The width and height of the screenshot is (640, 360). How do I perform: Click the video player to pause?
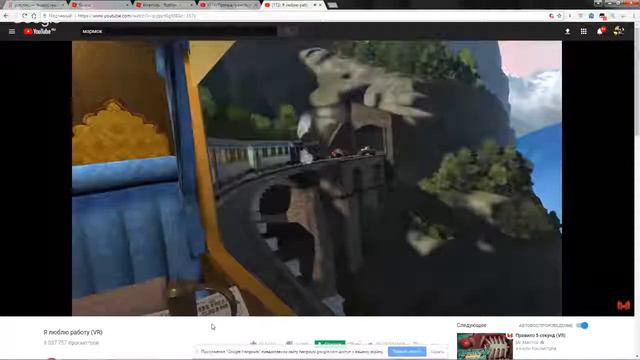(x=317, y=178)
